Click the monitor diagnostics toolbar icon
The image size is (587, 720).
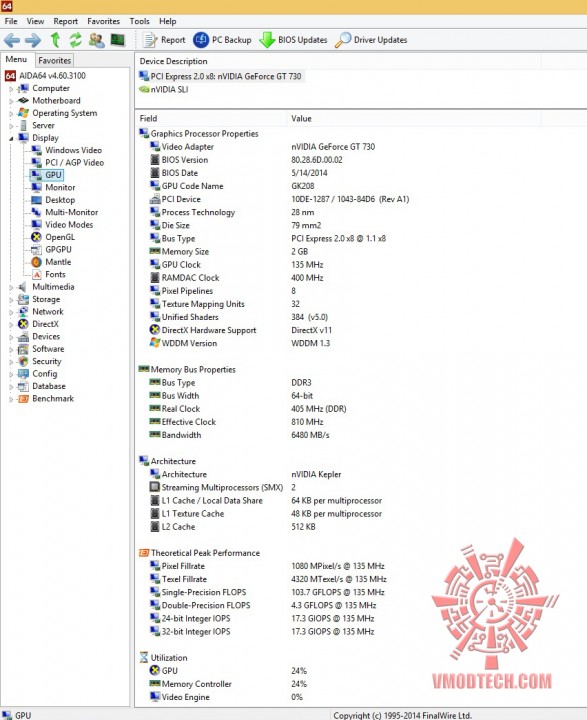[118, 40]
